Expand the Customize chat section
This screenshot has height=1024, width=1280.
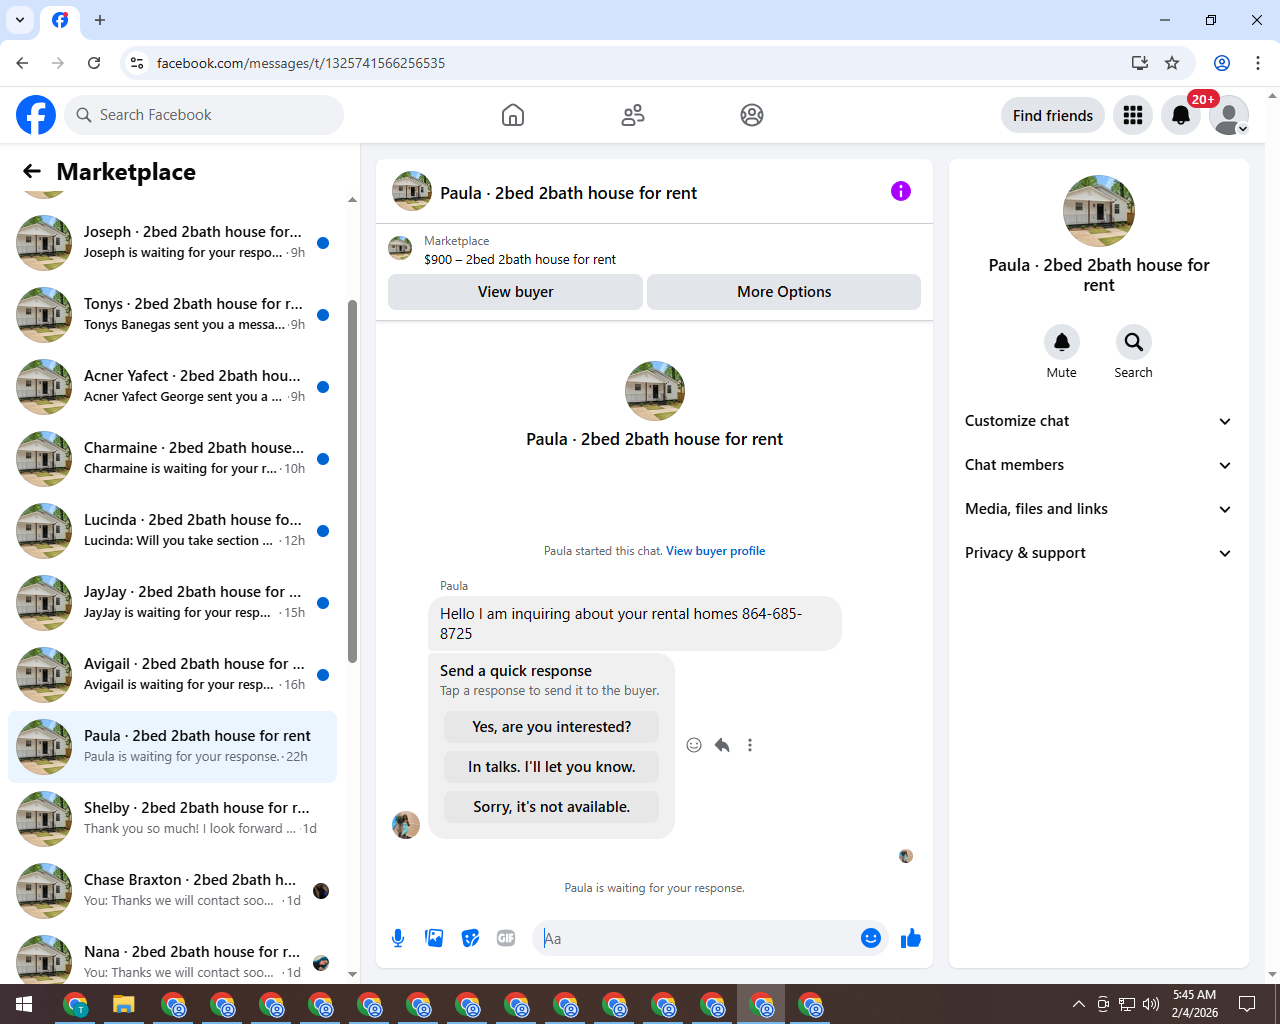pyautogui.click(x=1098, y=421)
